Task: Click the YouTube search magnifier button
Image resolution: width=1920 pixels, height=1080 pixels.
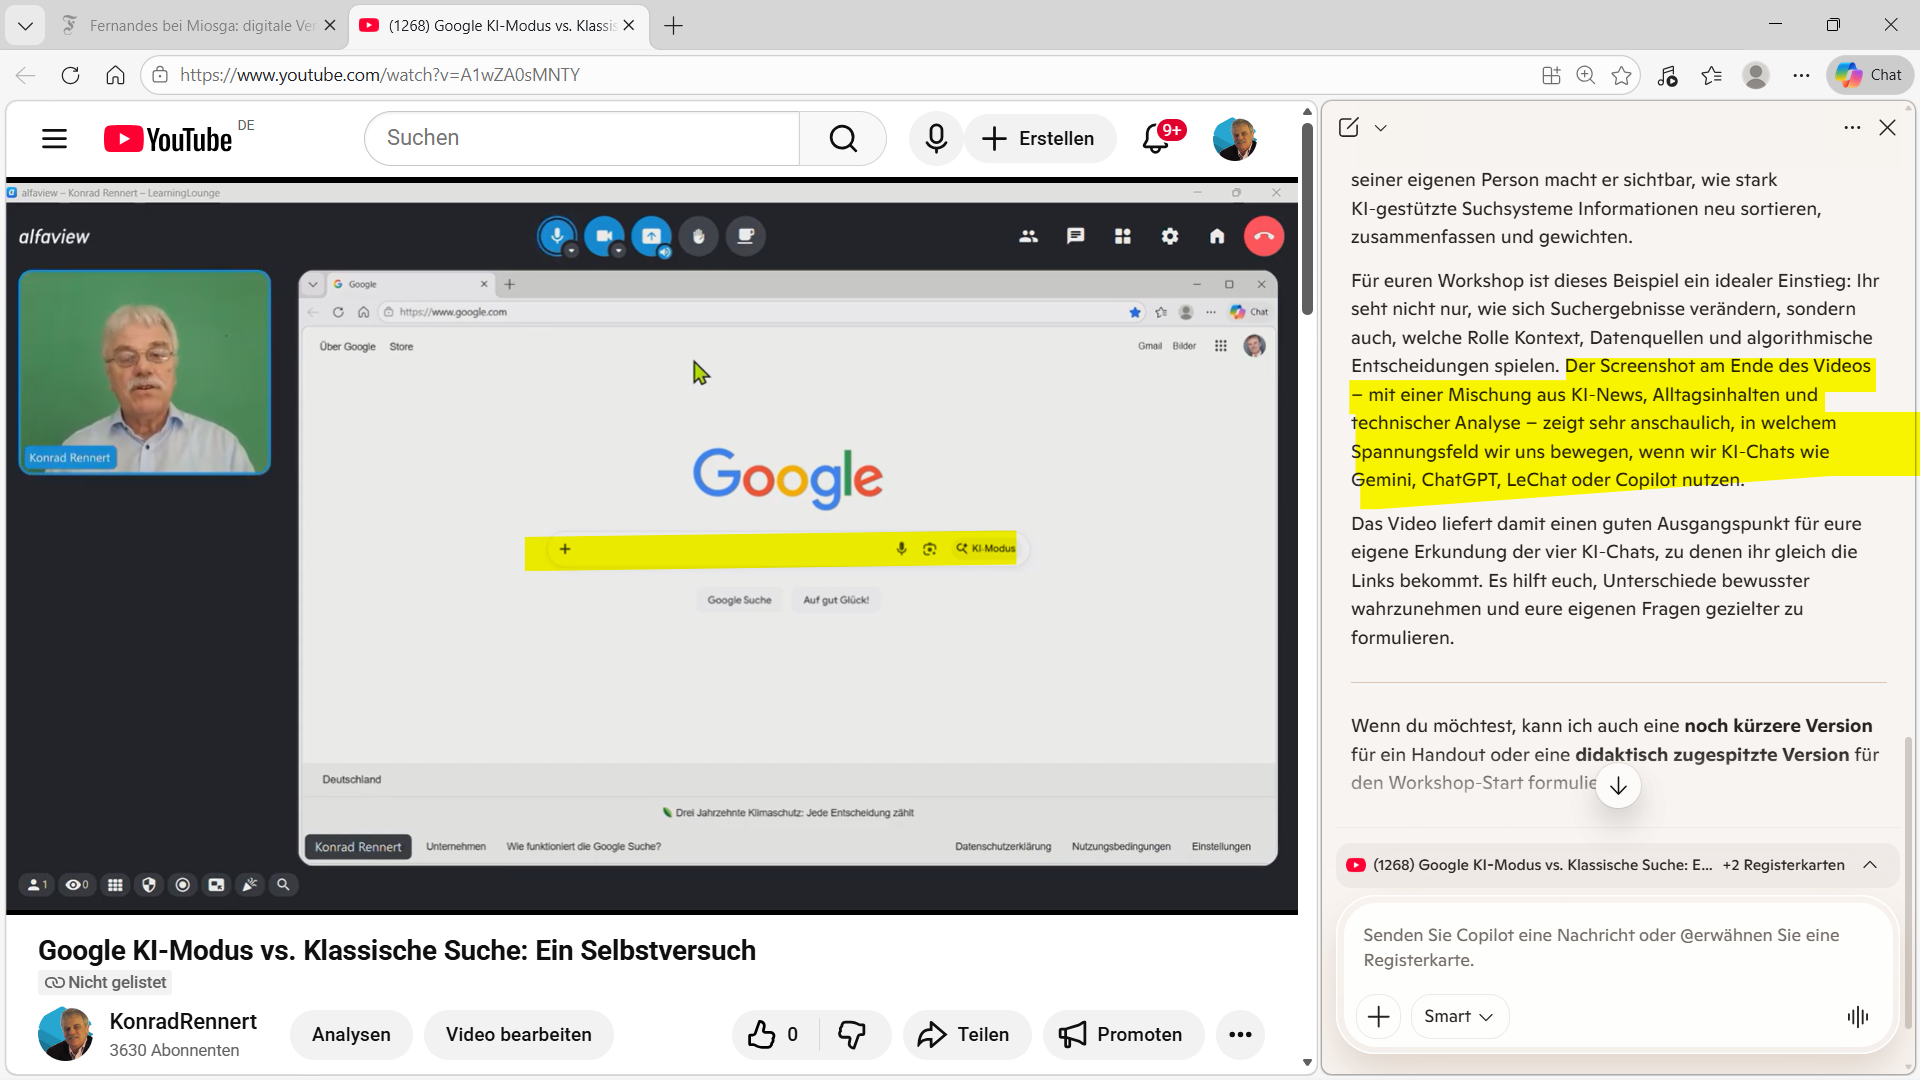Action: pos(843,139)
